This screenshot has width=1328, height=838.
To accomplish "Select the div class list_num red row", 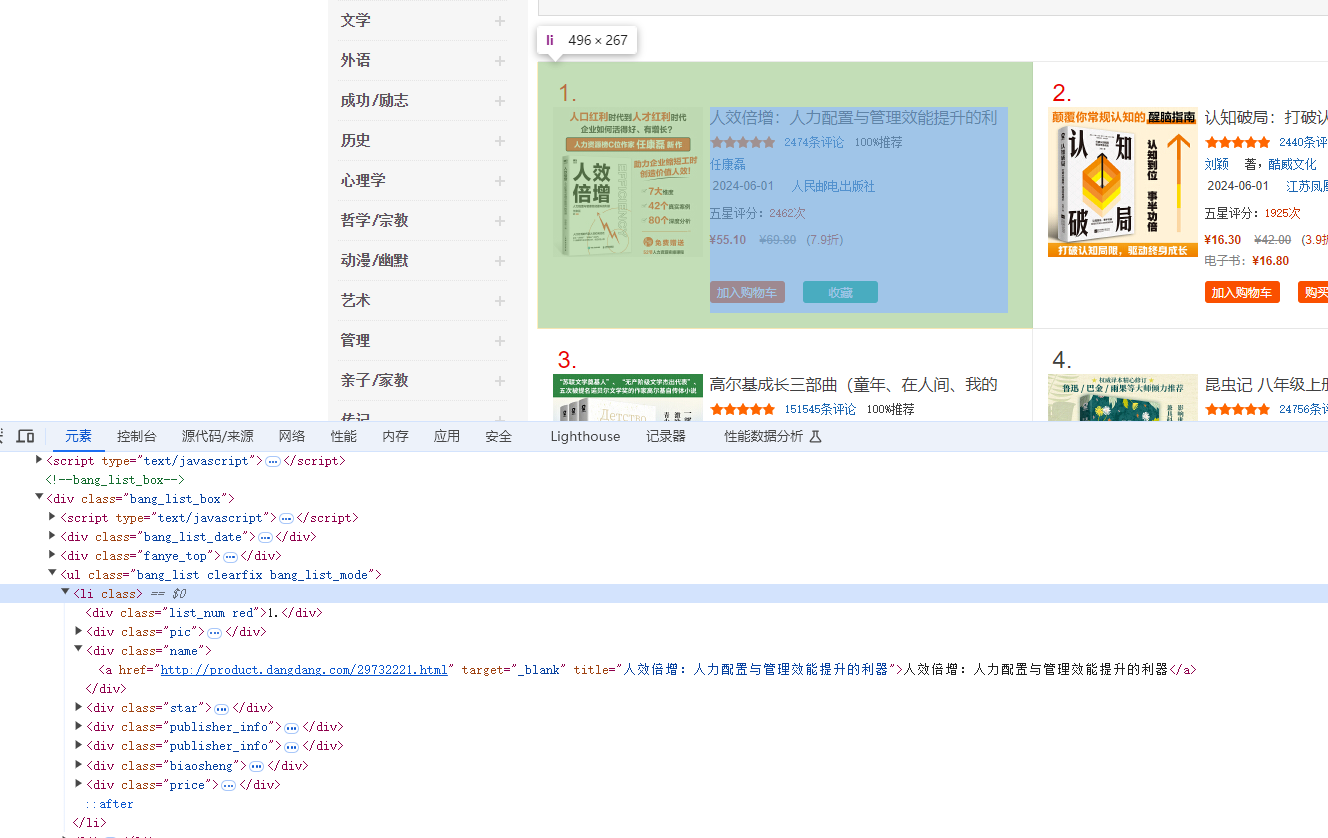I will 664,613.
